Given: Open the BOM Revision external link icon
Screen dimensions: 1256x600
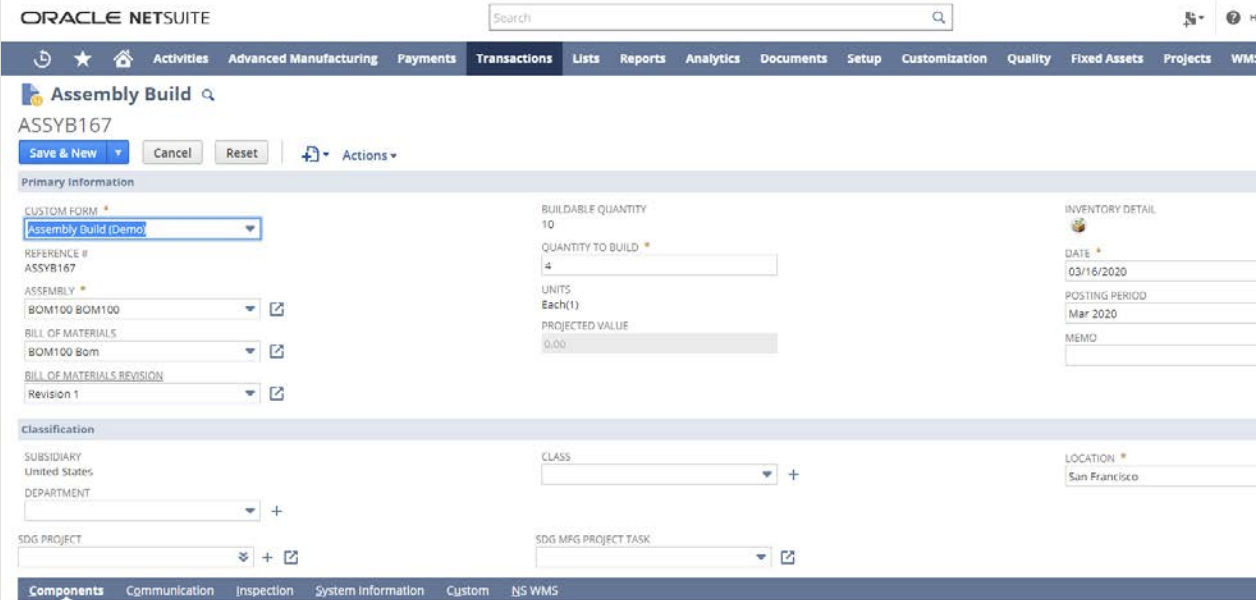Looking at the screenshot, I should [278, 393].
